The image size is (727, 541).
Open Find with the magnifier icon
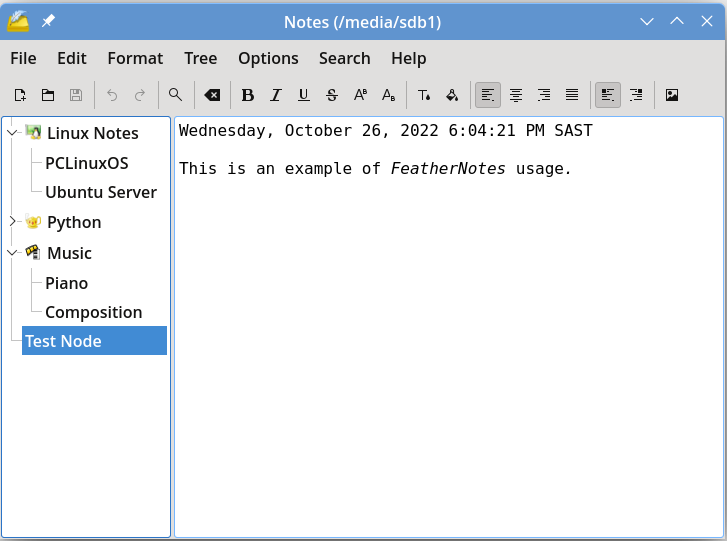coord(175,95)
